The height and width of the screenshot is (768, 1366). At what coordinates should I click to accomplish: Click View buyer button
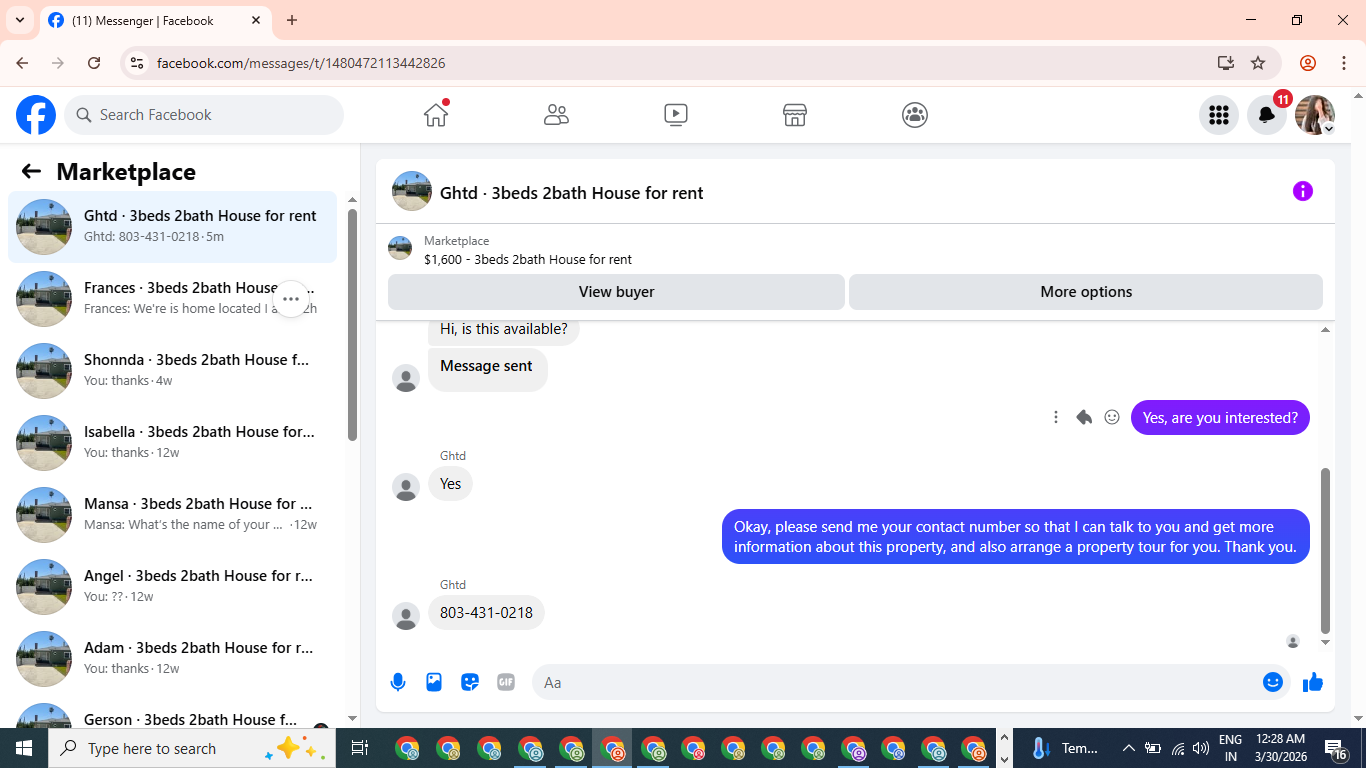(x=616, y=292)
